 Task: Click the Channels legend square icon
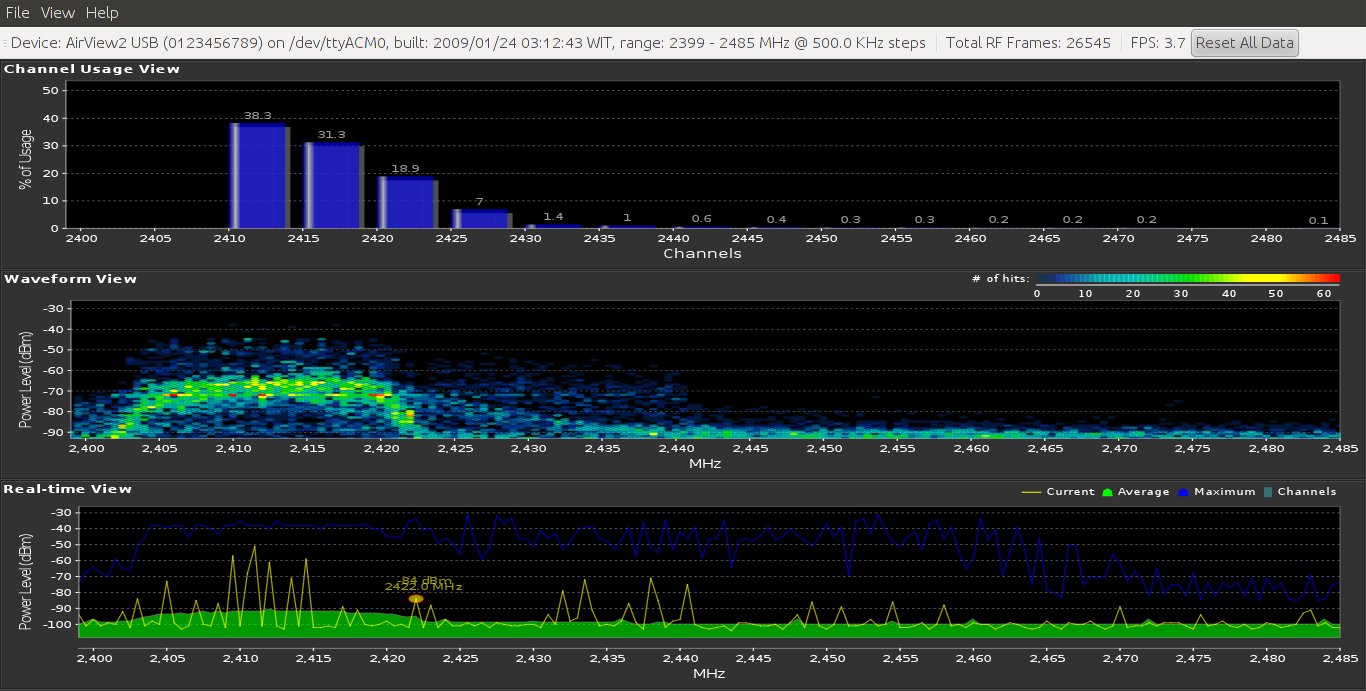(x=1268, y=492)
